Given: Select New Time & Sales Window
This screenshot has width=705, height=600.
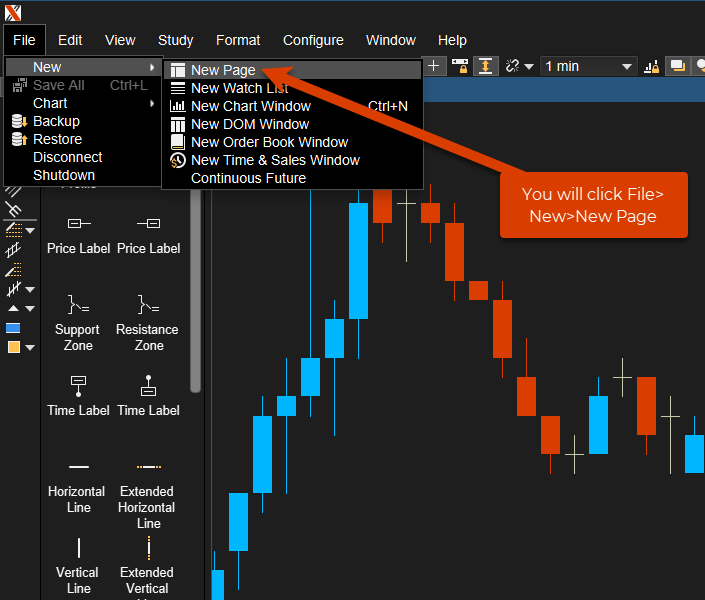Looking at the screenshot, I should 292,160.
